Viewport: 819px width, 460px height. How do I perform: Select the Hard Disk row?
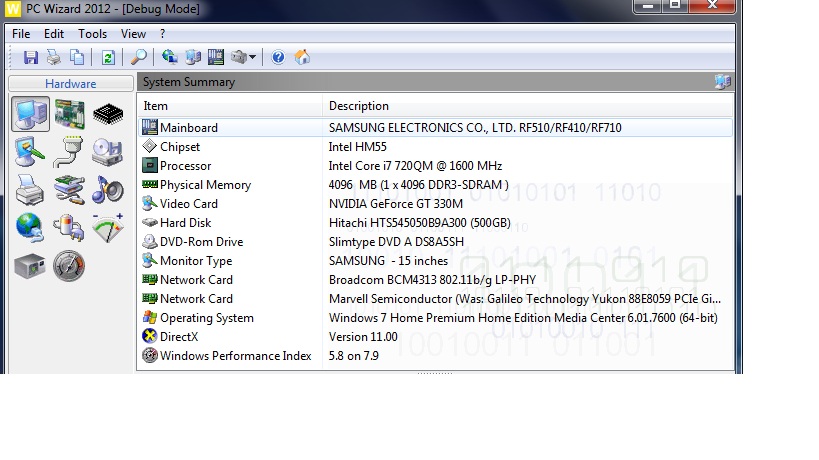(x=436, y=223)
